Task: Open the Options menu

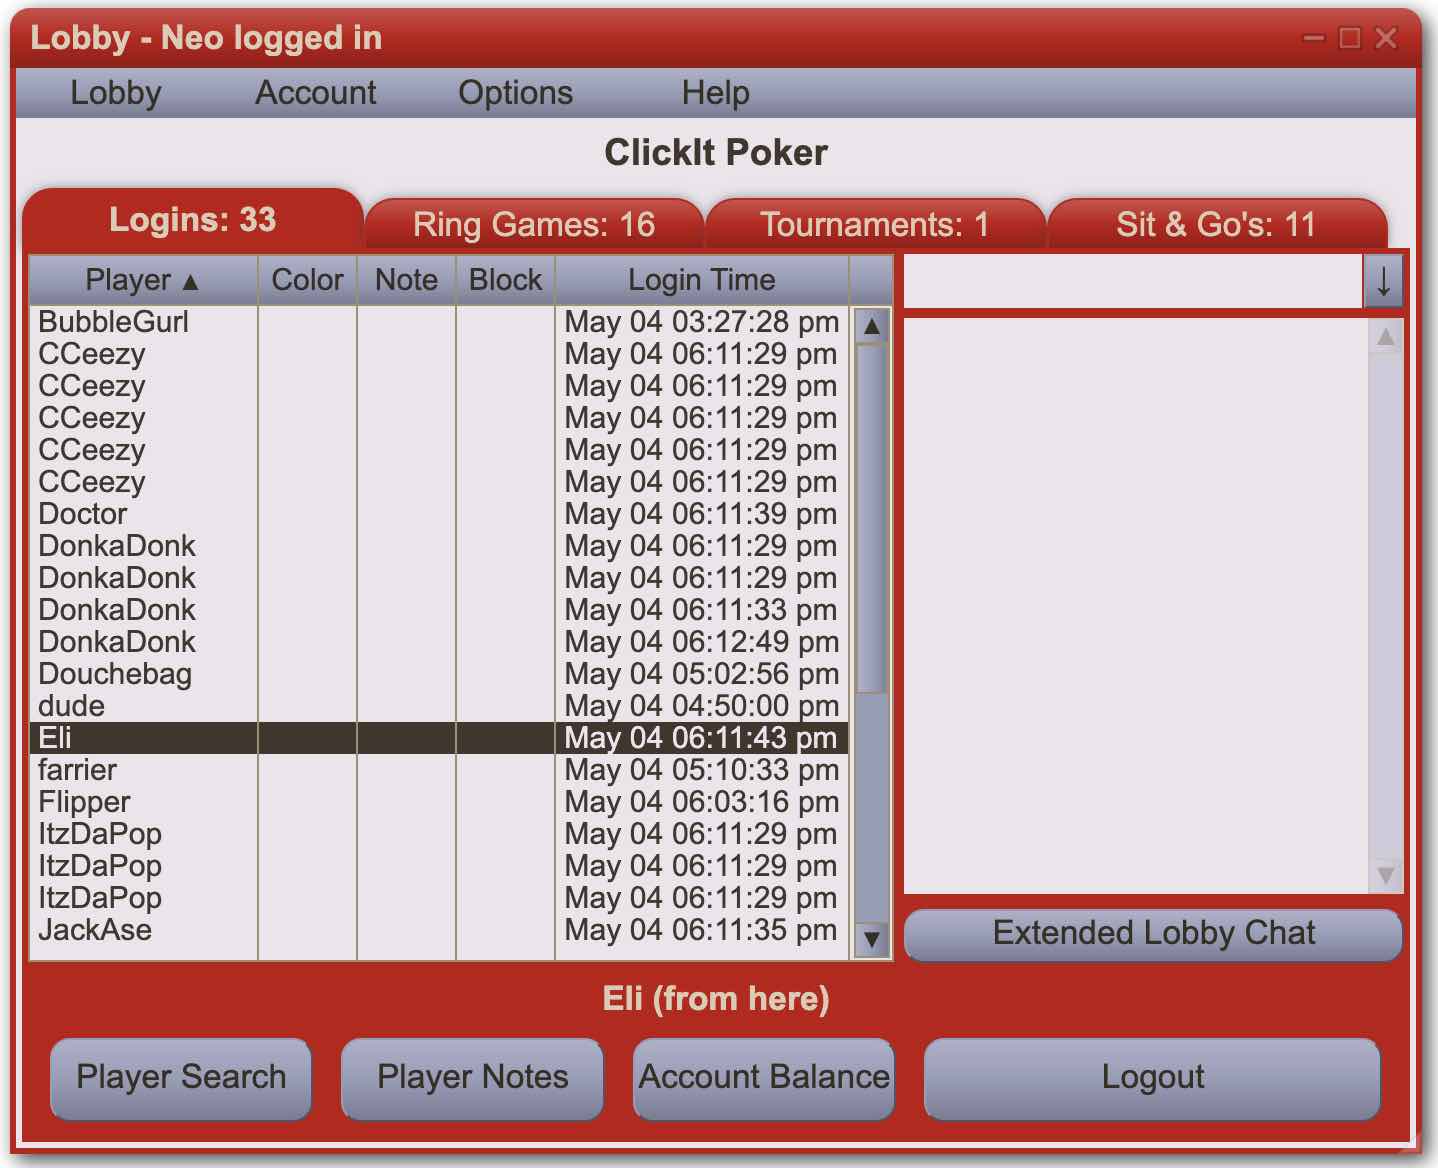Action: (515, 93)
